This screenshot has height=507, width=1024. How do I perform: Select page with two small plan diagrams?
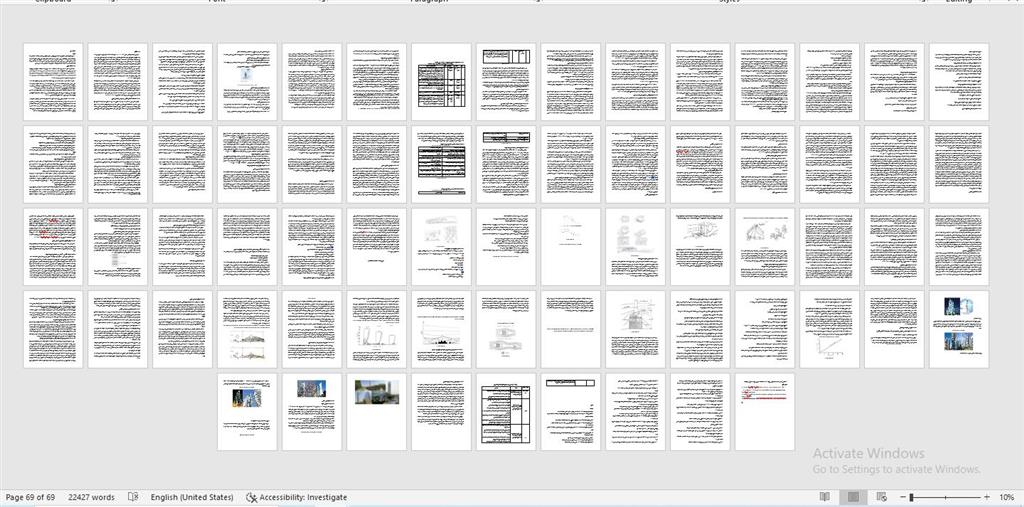click(x=505, y=329)
